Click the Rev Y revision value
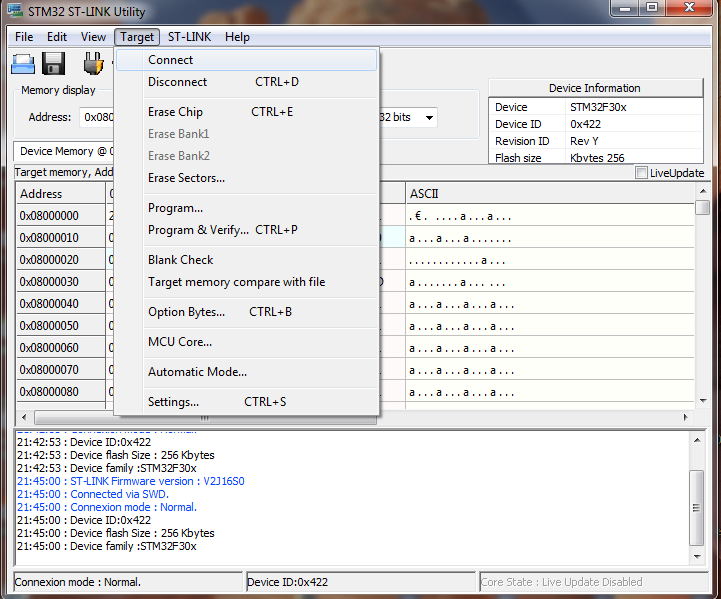721x599 pixels. (x=584, y=141)
